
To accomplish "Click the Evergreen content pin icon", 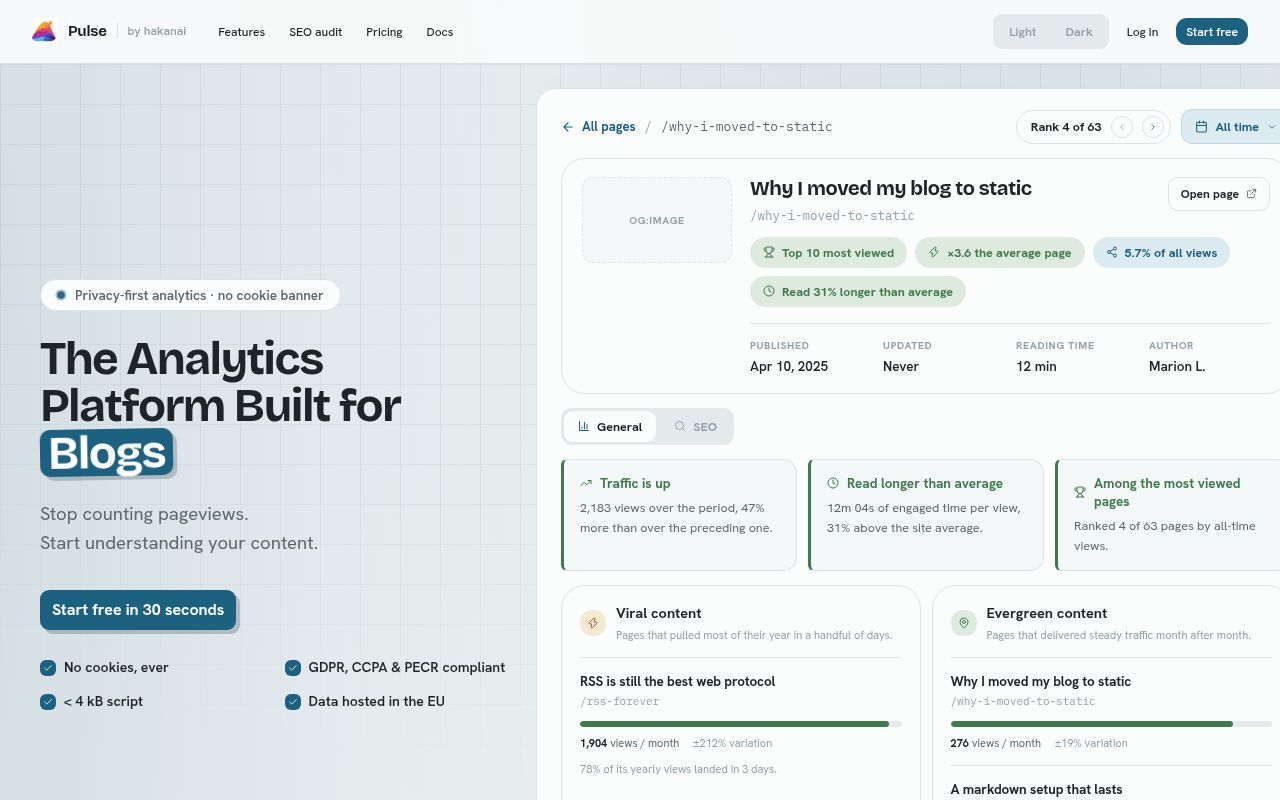I will (x=963, y=623).
